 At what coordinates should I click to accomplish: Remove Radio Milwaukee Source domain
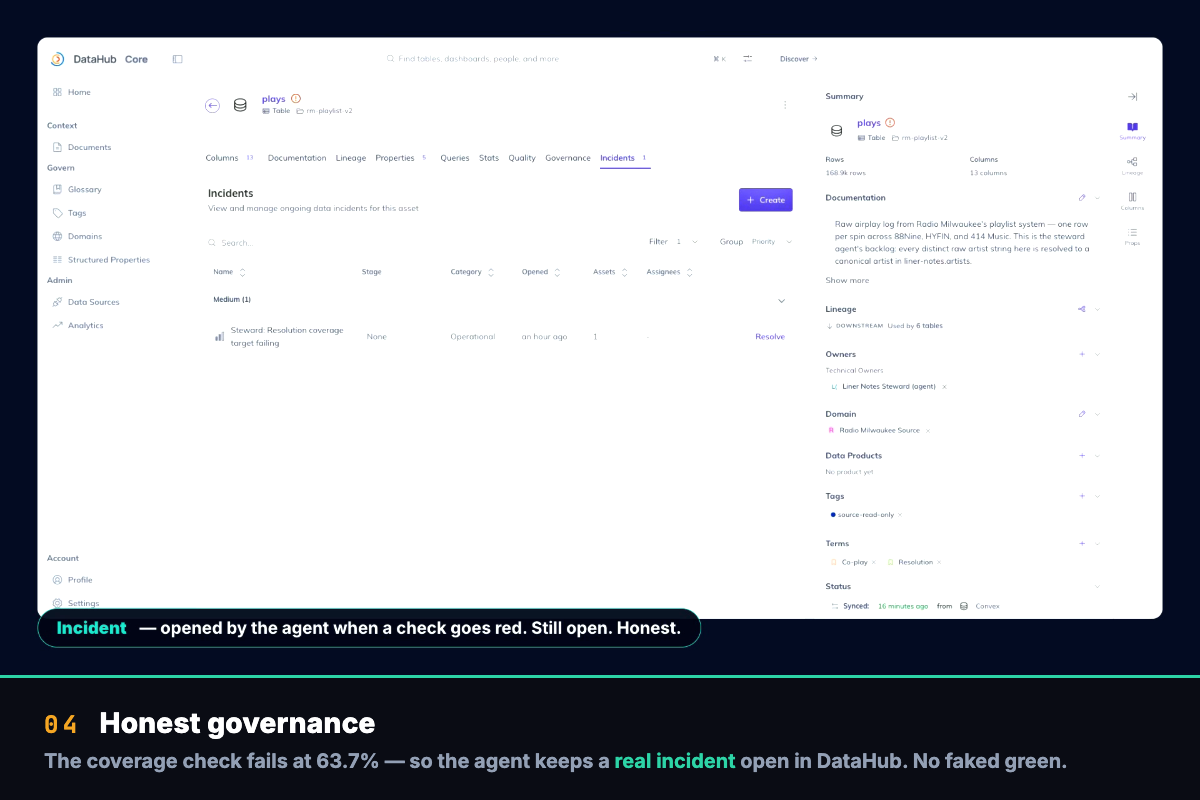(928, 430)
